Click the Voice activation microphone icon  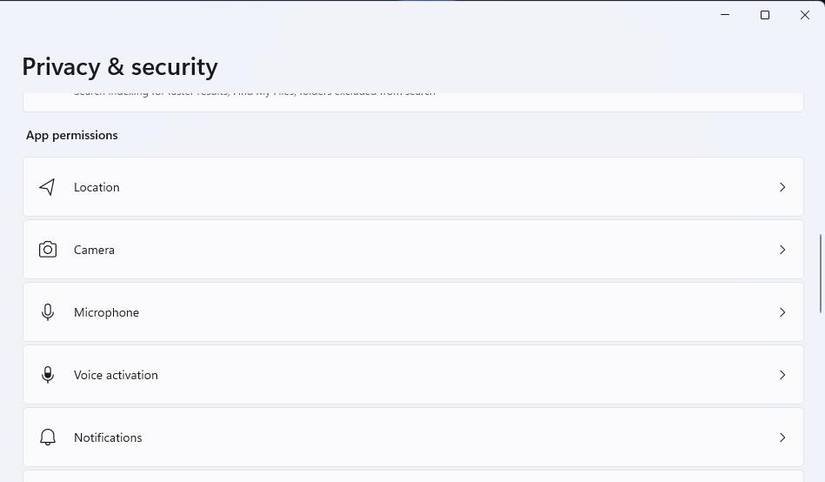47,375
